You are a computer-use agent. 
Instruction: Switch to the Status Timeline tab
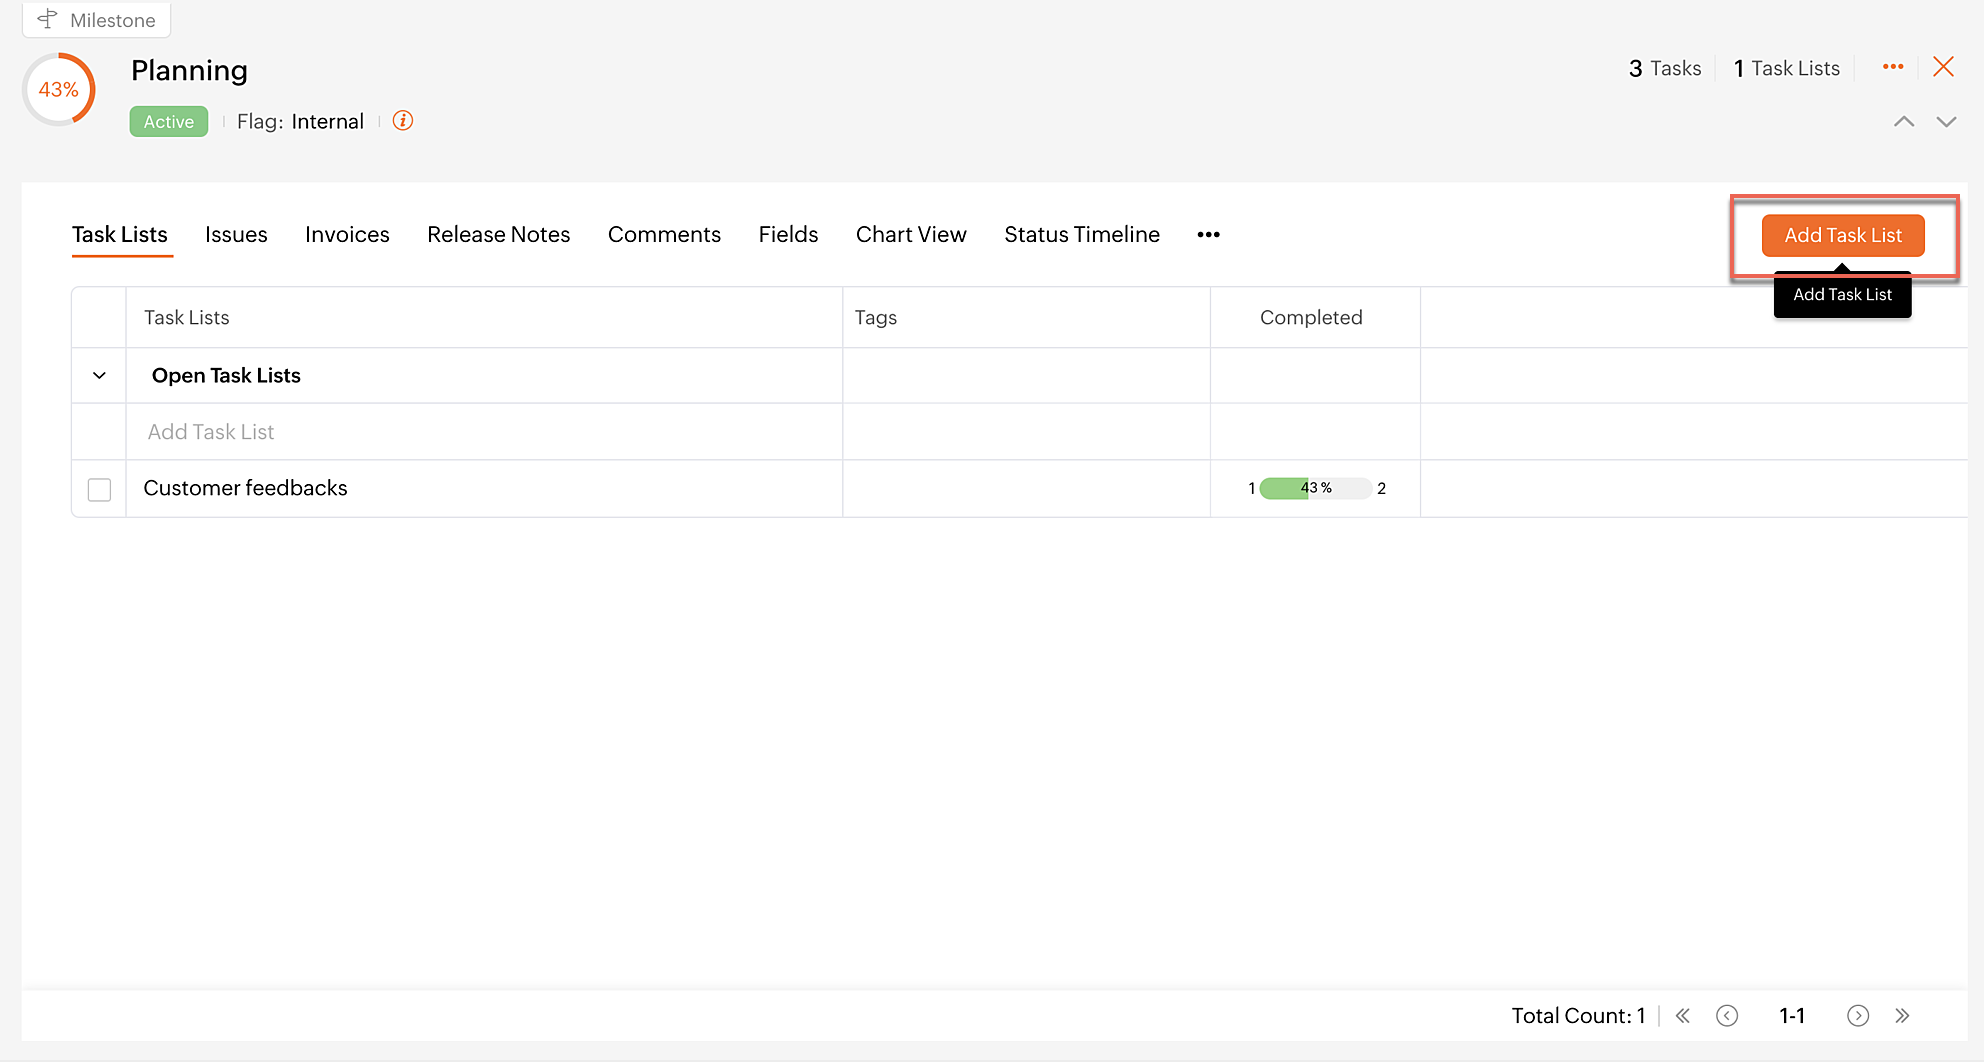coord(1082,235)
